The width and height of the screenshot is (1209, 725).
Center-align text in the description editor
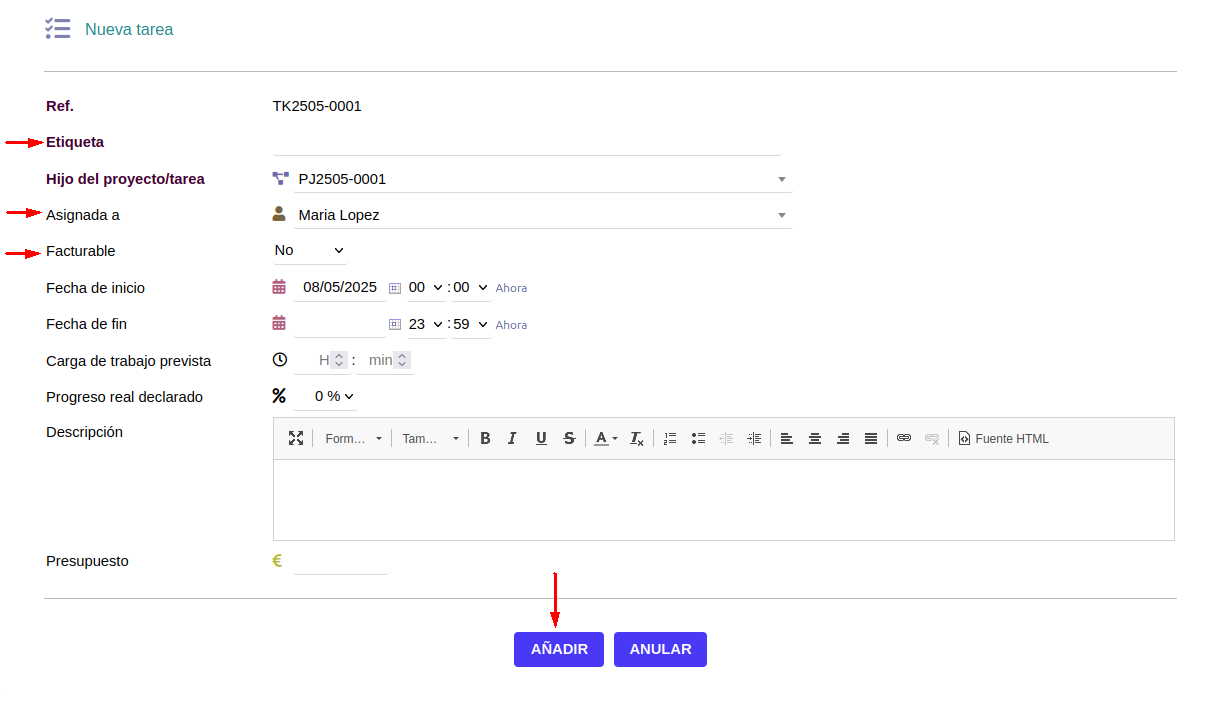(814, 438)
